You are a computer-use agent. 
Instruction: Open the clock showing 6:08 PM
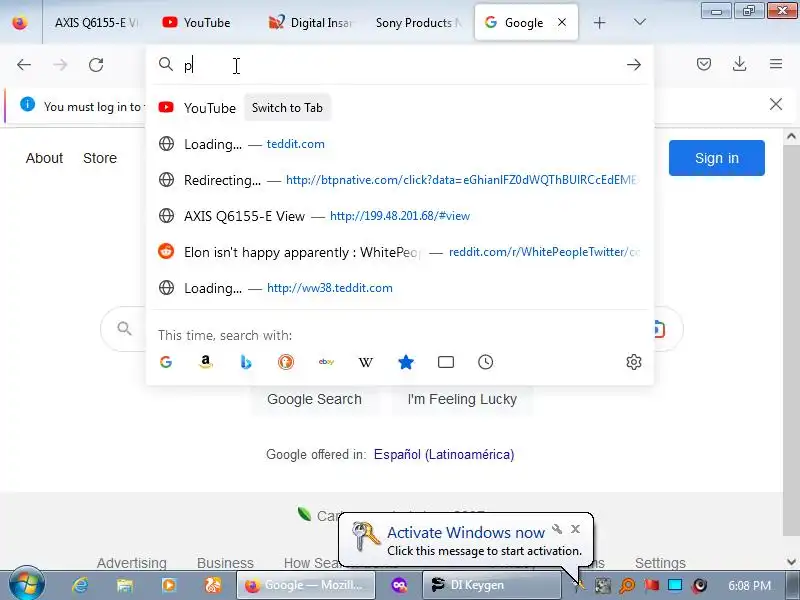click(x=749, y=585)
